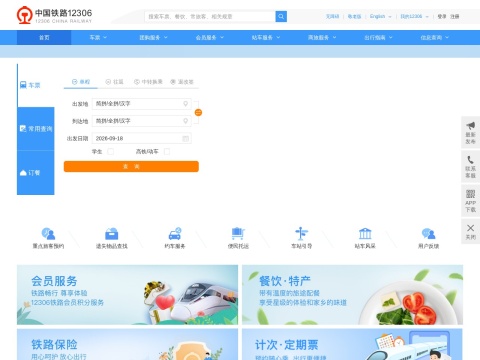Go to 首页 home tab
The height and width of the screenshot is (360, 480).
coord(44,37)
